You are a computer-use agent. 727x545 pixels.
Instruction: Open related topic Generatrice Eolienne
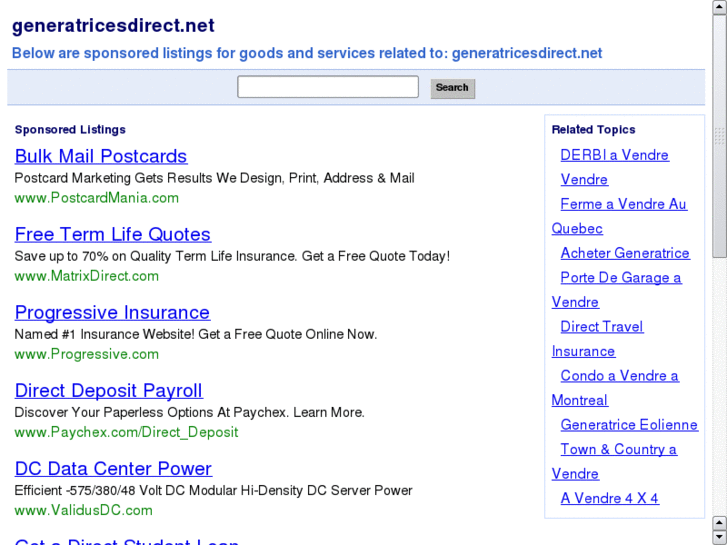(629, 425)
